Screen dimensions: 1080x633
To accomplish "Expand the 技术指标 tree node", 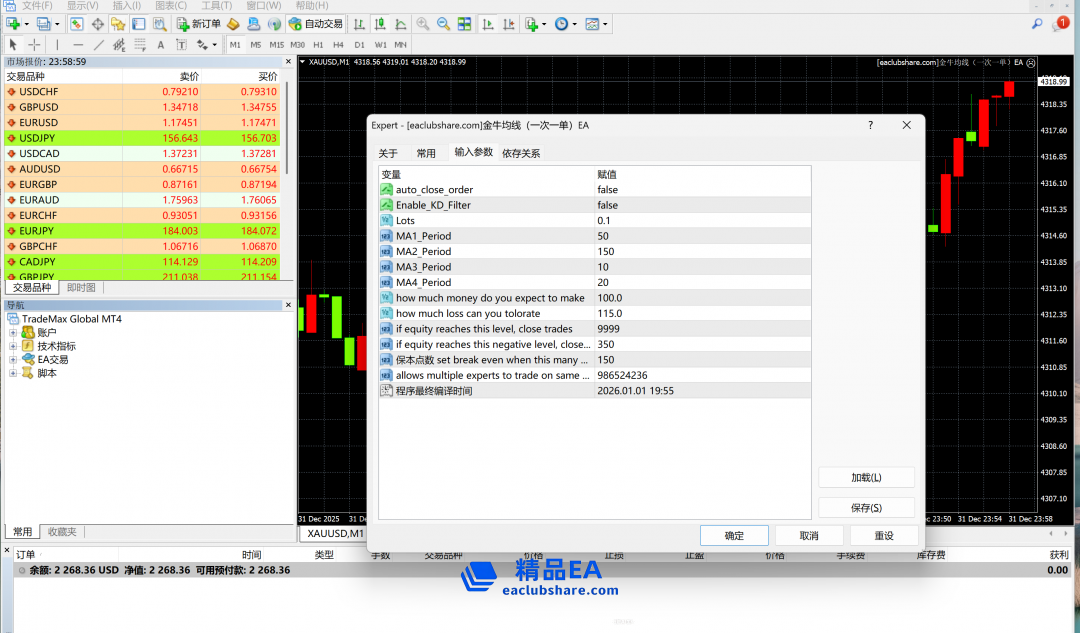I will [x=14, y=346].
